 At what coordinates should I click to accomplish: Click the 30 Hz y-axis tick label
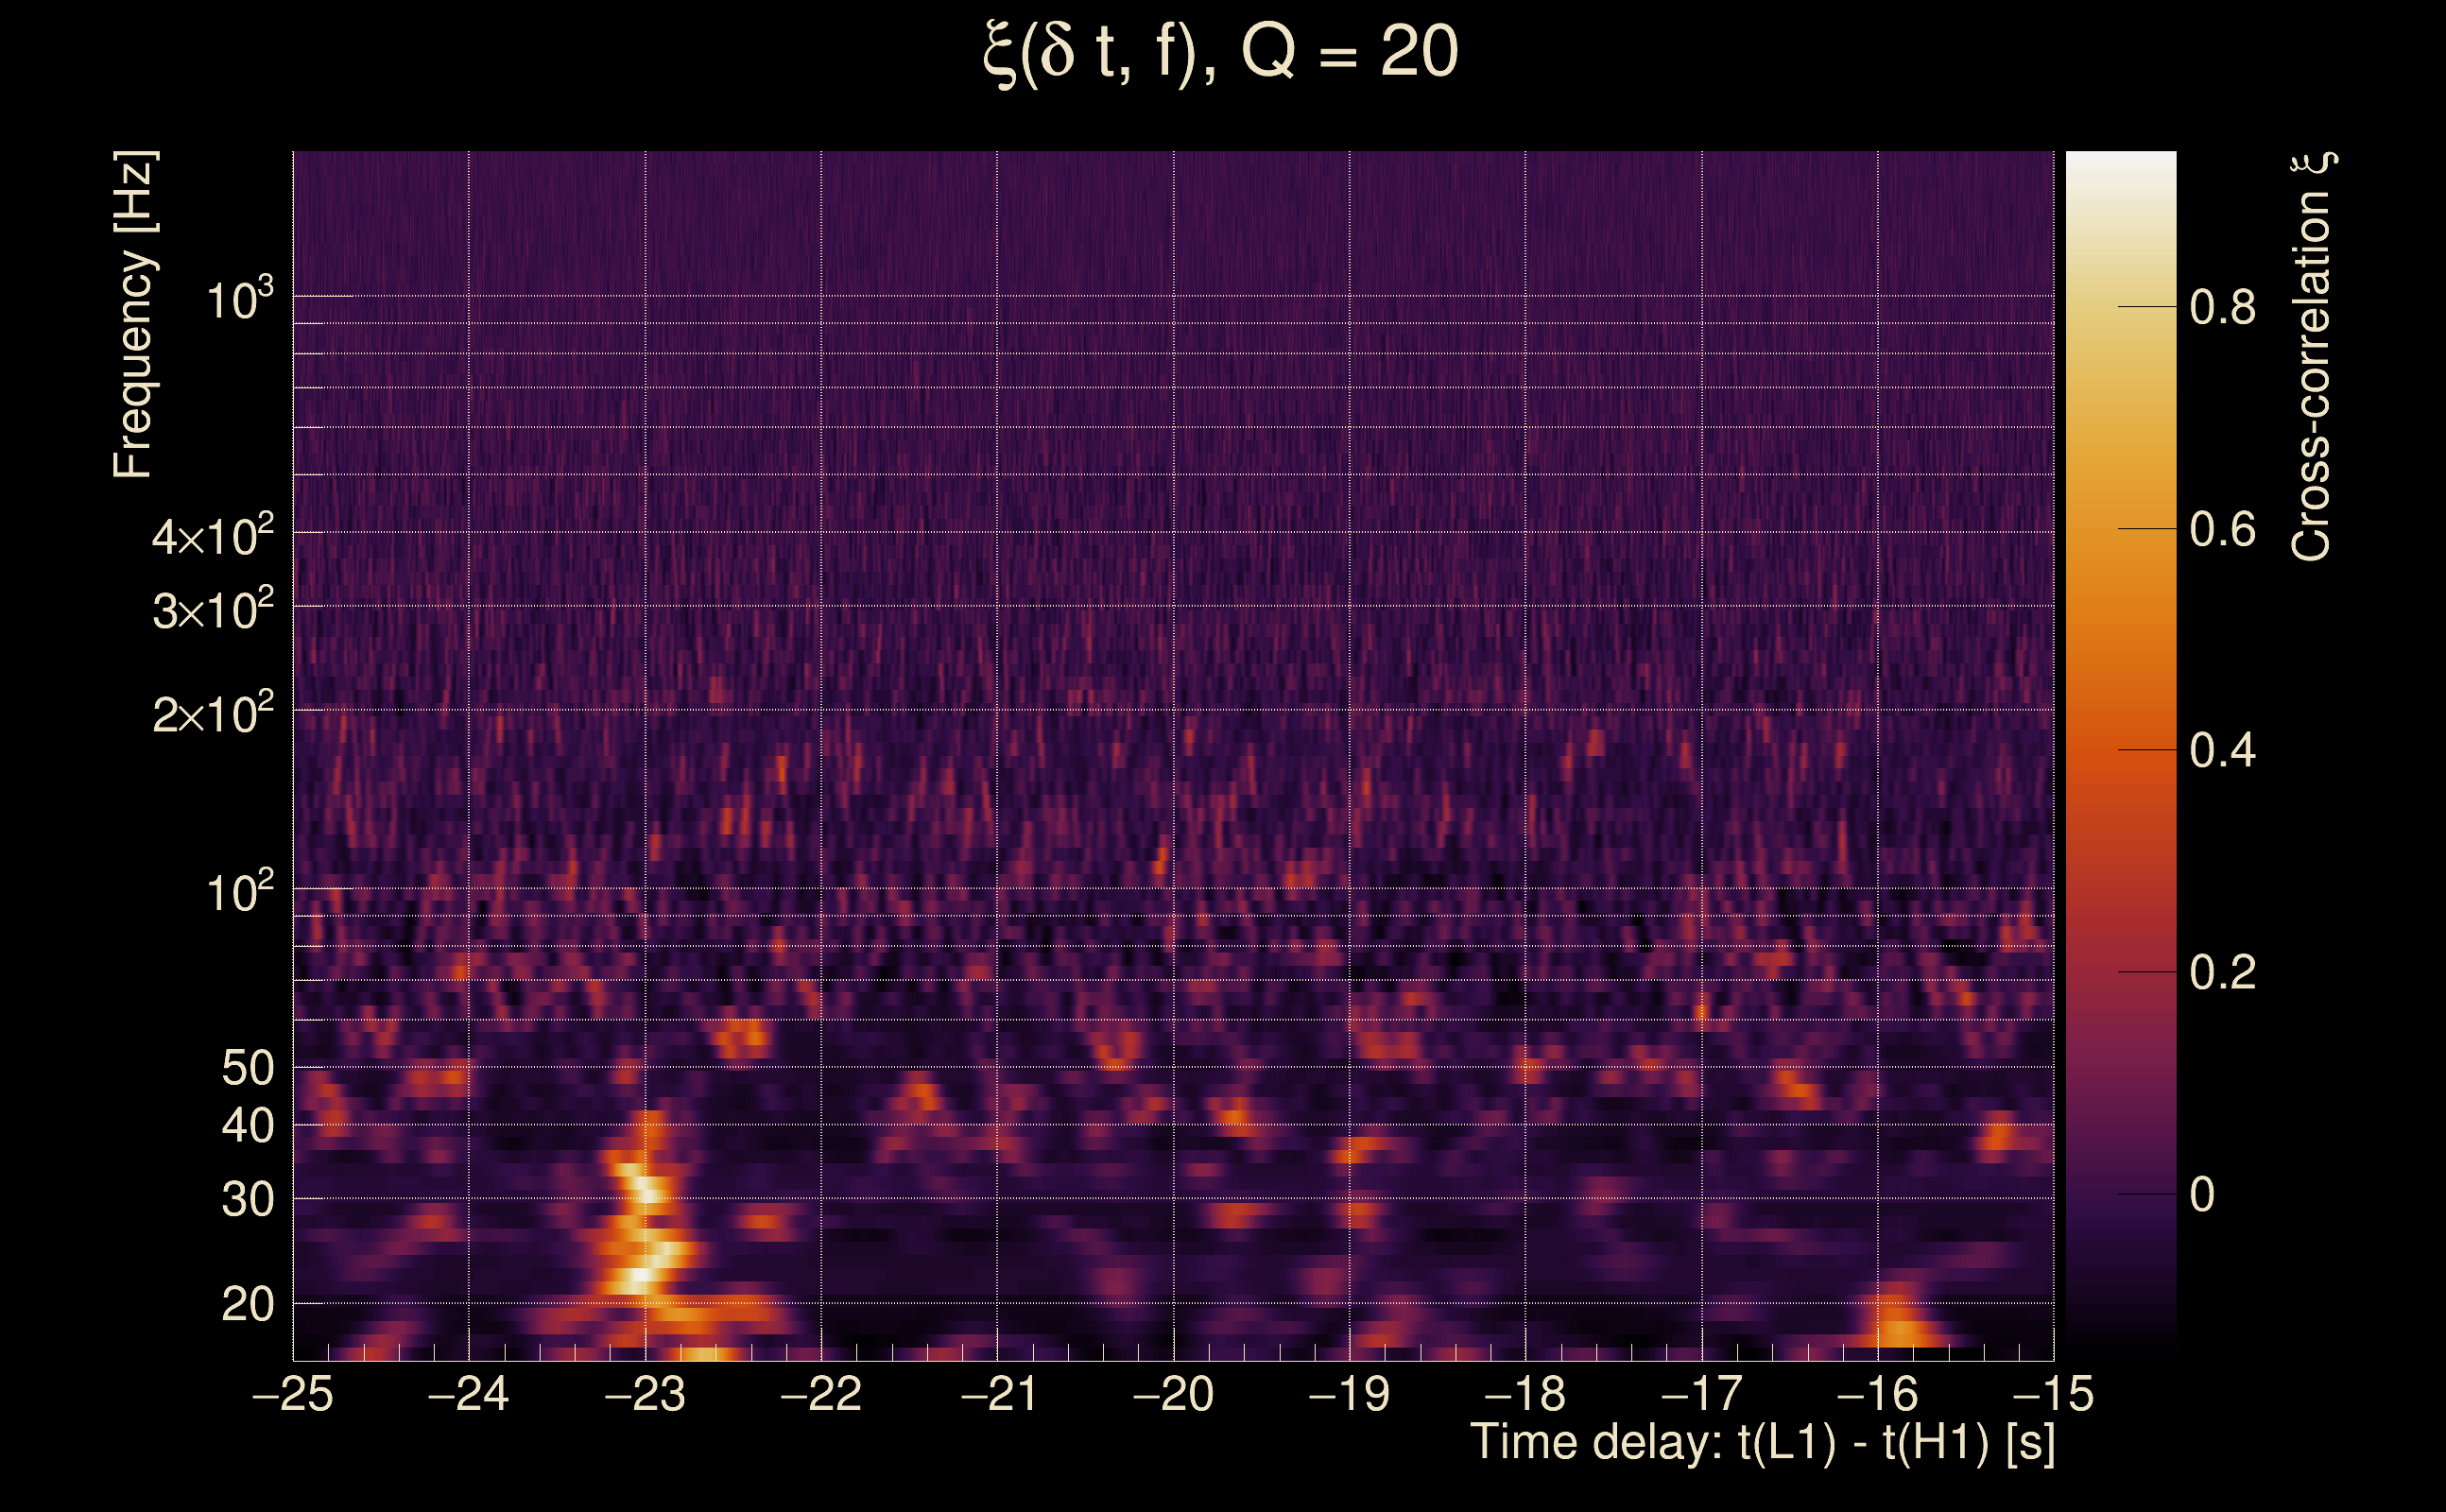click(x=247, y=1199)
